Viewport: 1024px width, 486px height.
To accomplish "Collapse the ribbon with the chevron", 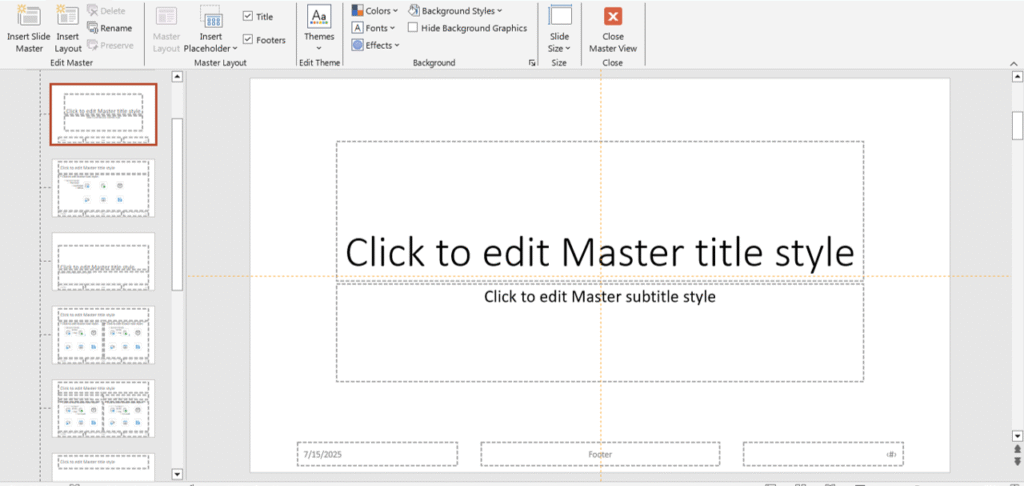I will (1014, 63).
